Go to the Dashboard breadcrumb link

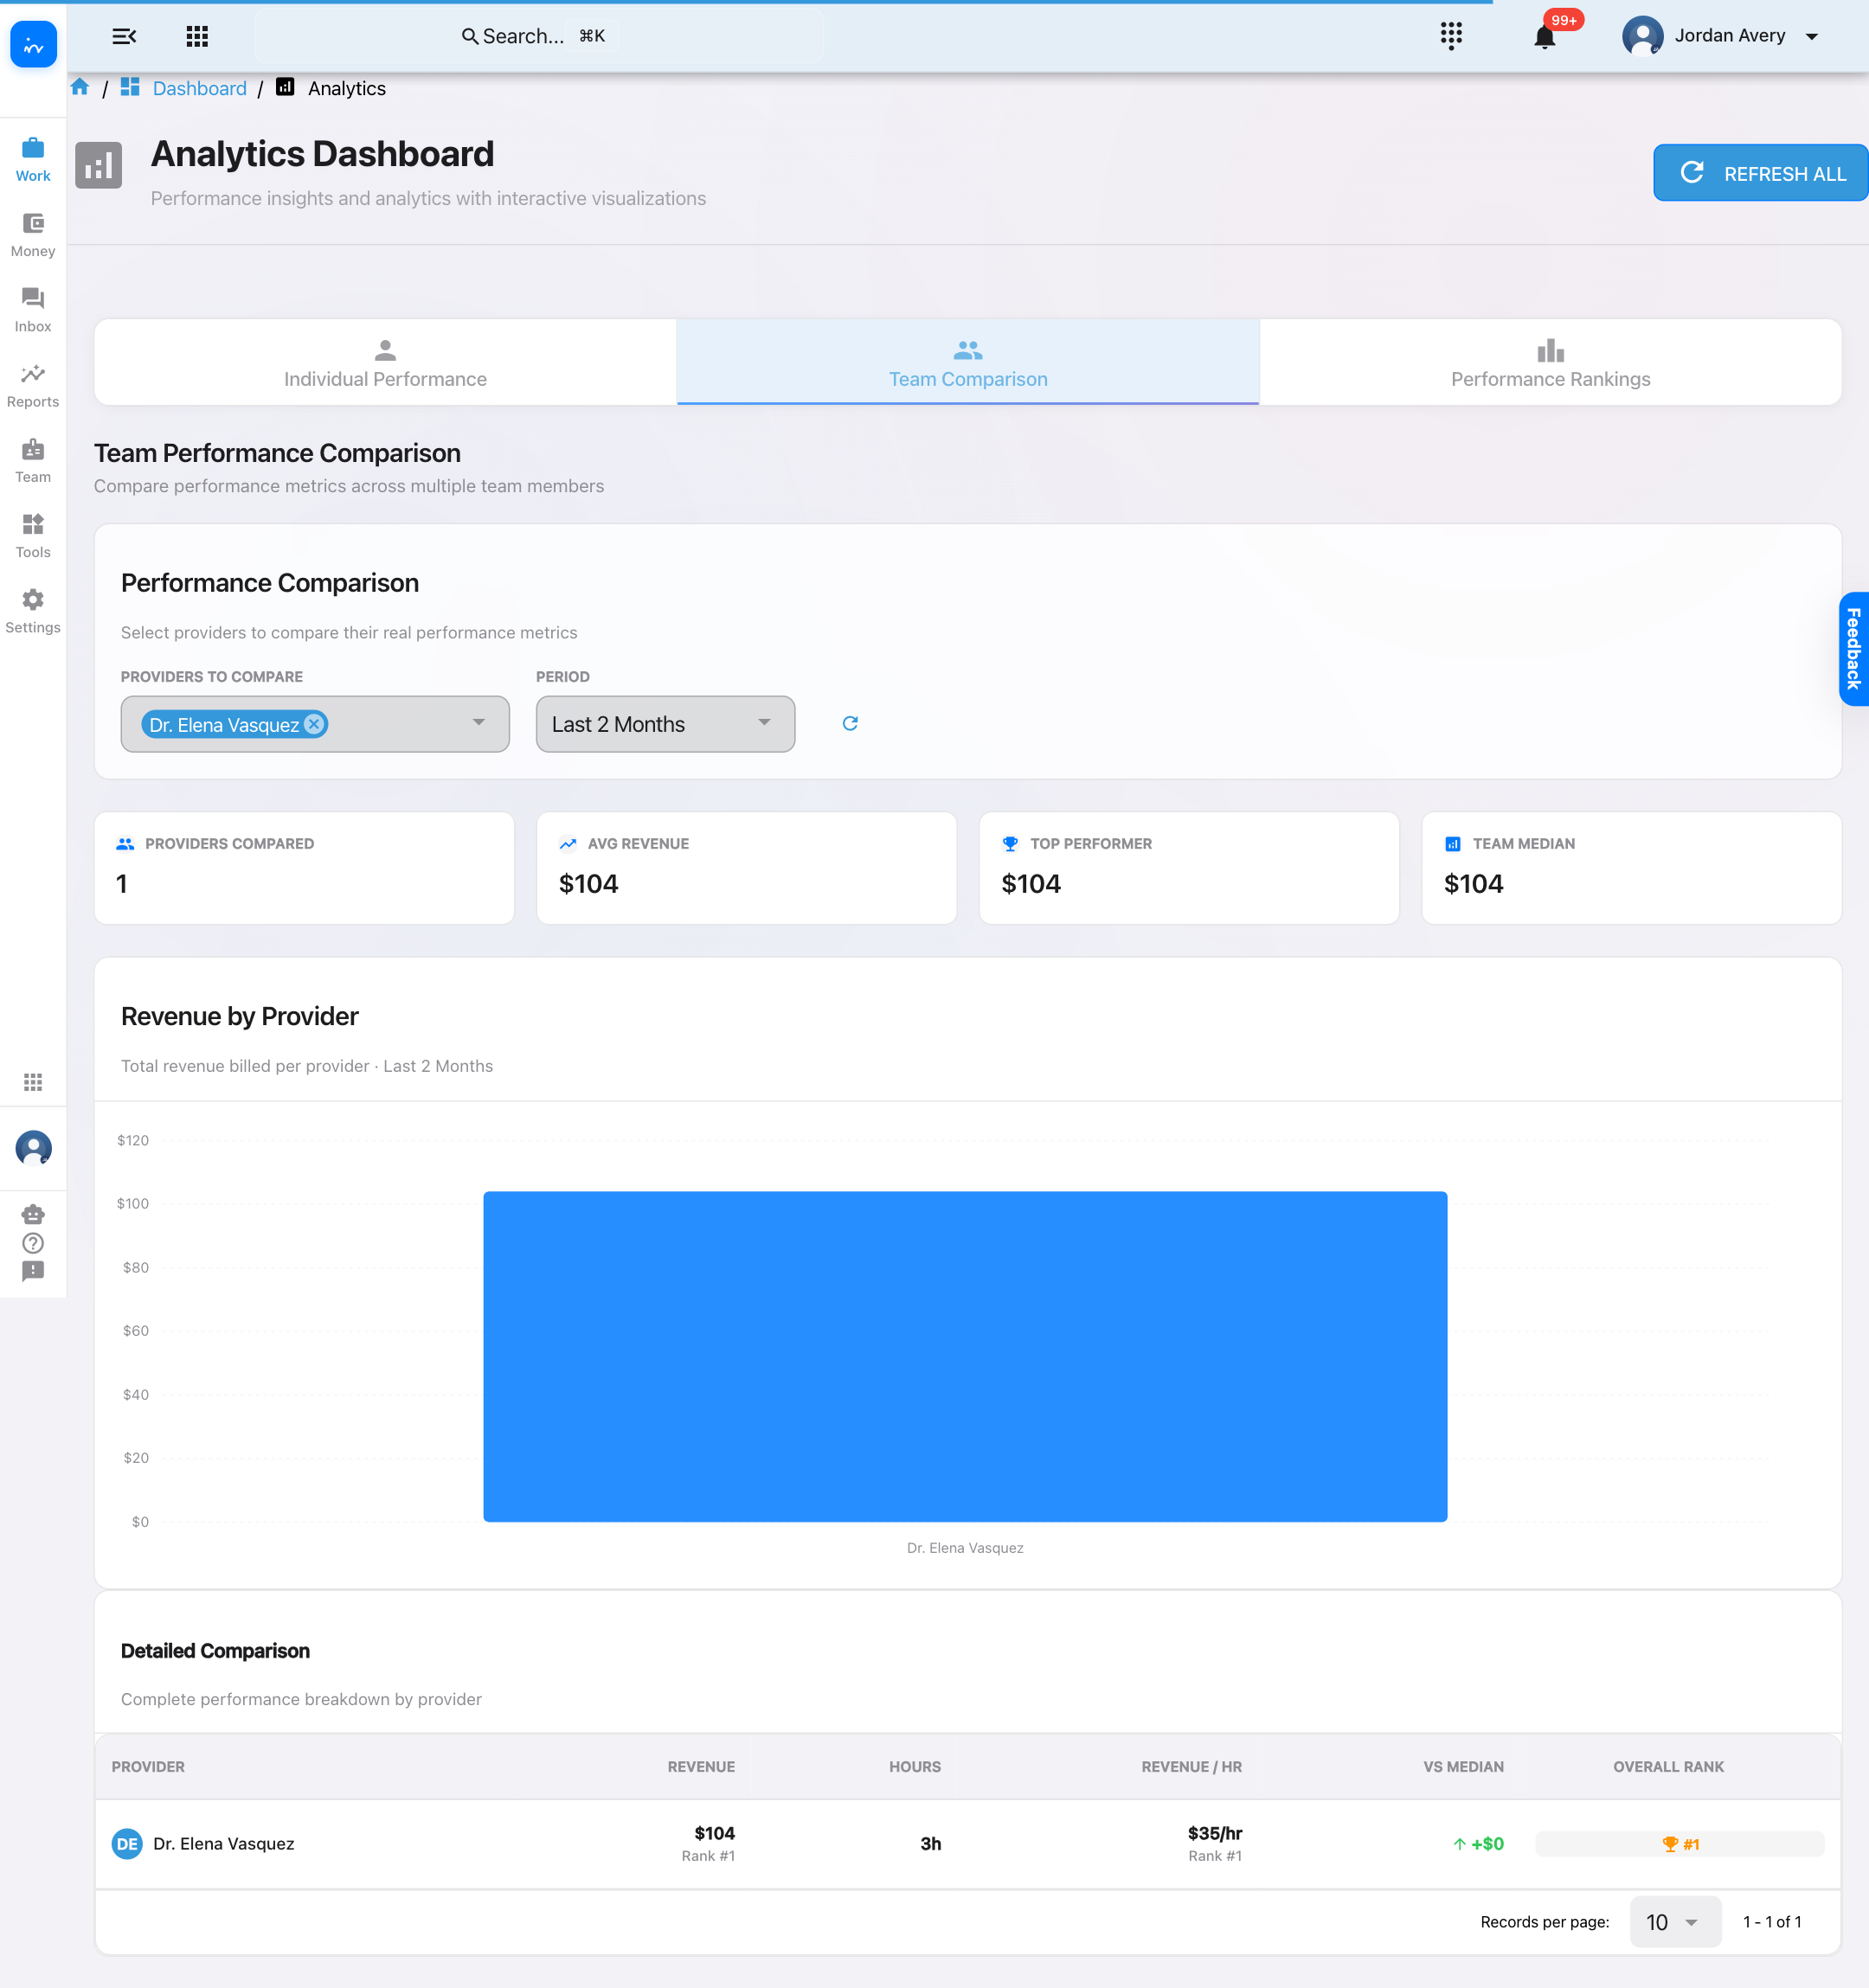click(199, 88)
